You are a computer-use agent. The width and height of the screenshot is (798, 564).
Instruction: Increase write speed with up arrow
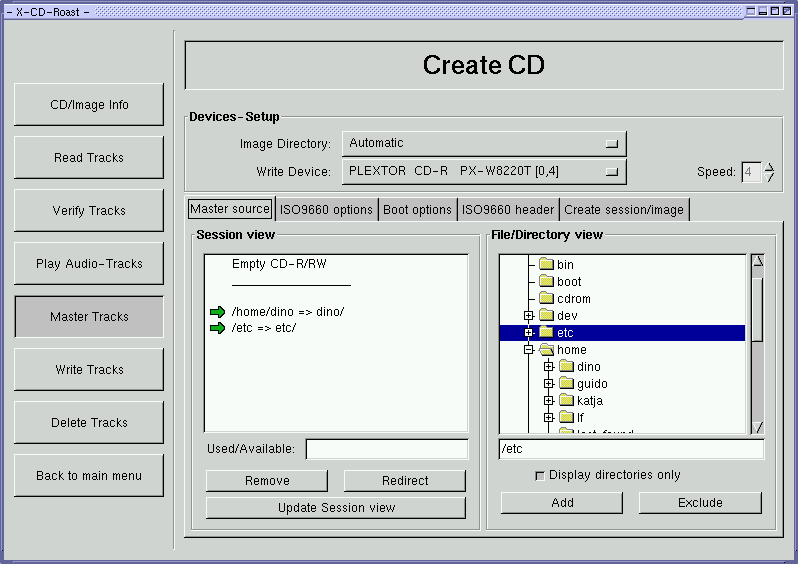point(769,166)
